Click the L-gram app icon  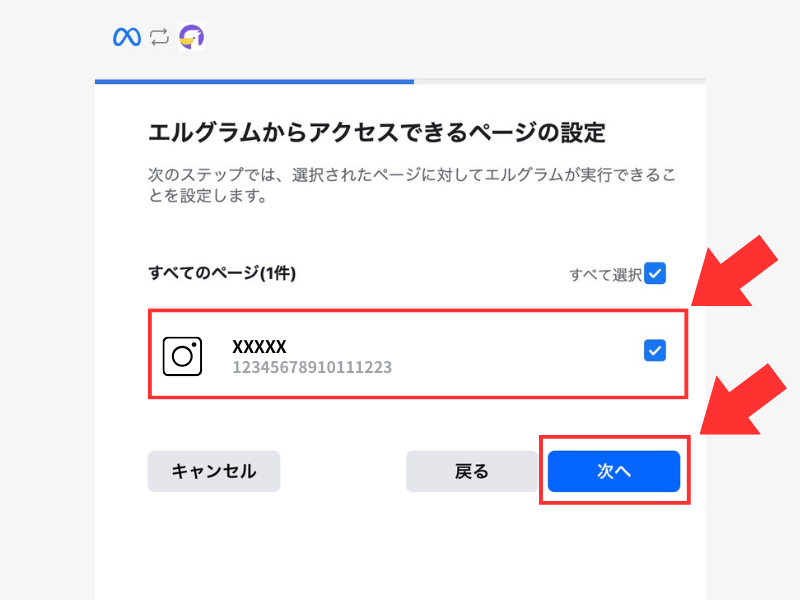[190, 37]
